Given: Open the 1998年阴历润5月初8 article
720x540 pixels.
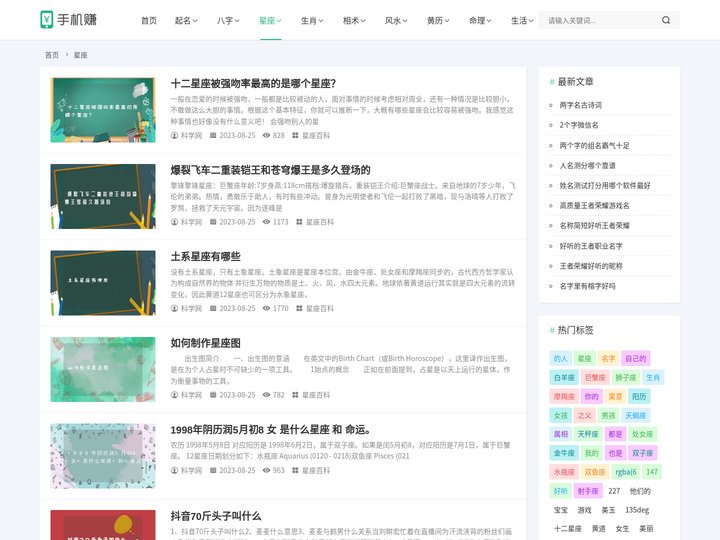Looking at the screenshot, I should tap(271, 430).
